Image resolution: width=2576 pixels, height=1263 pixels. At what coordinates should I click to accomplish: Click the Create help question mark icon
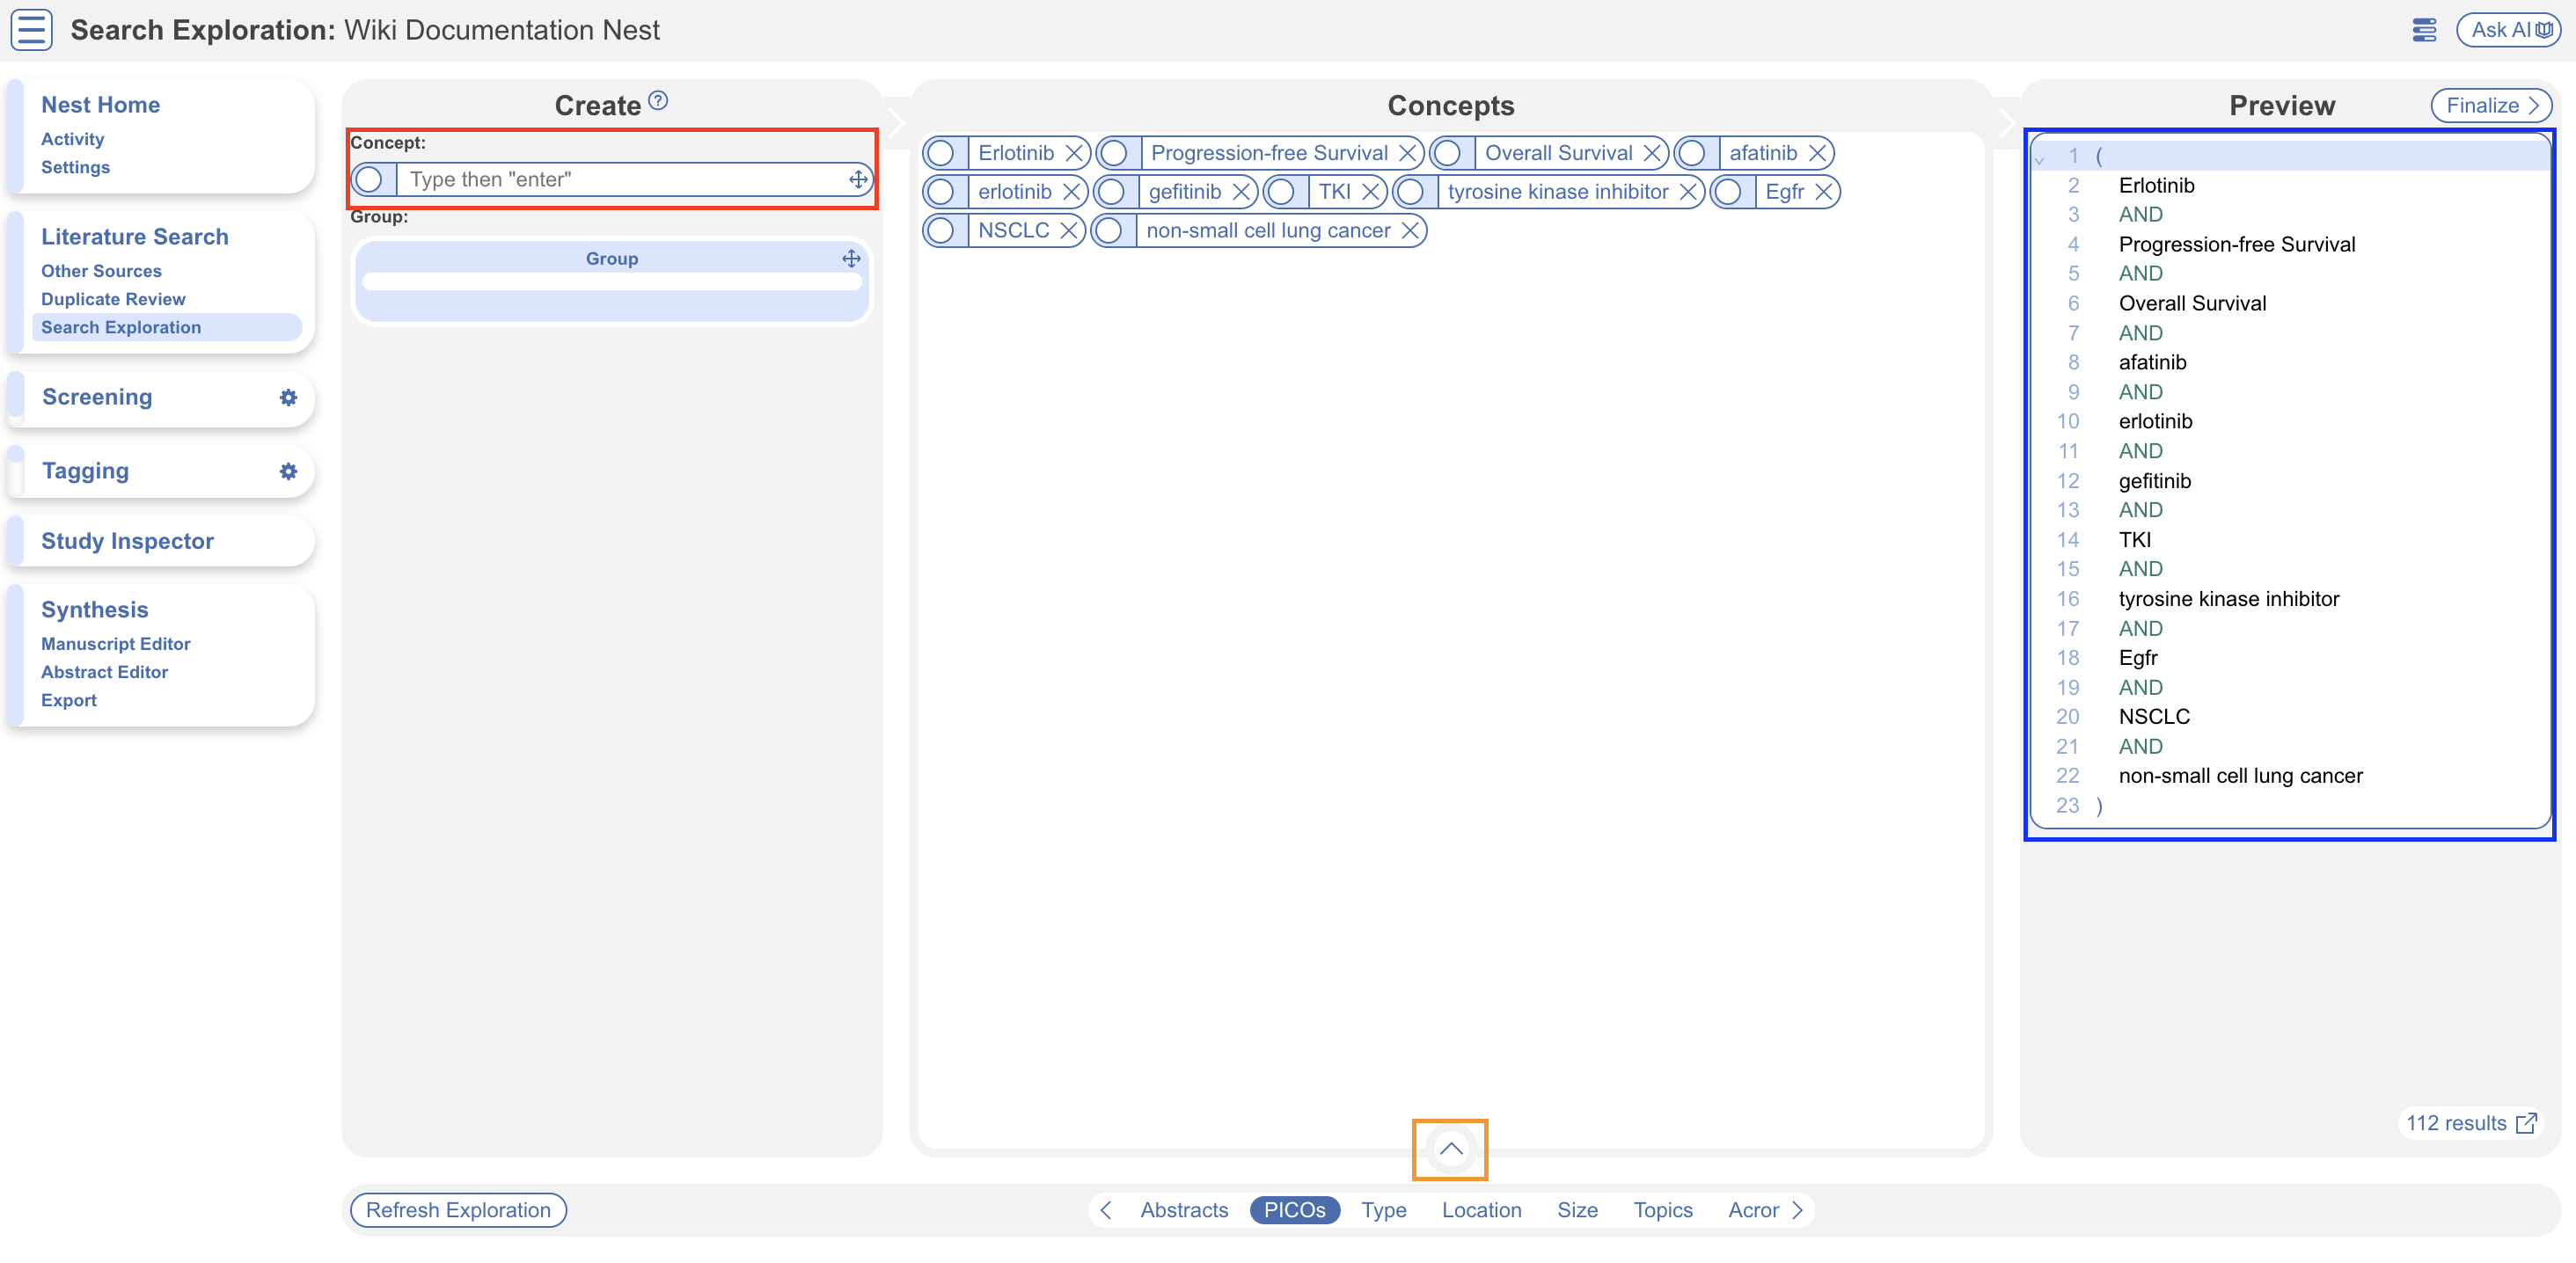(658, 100)
